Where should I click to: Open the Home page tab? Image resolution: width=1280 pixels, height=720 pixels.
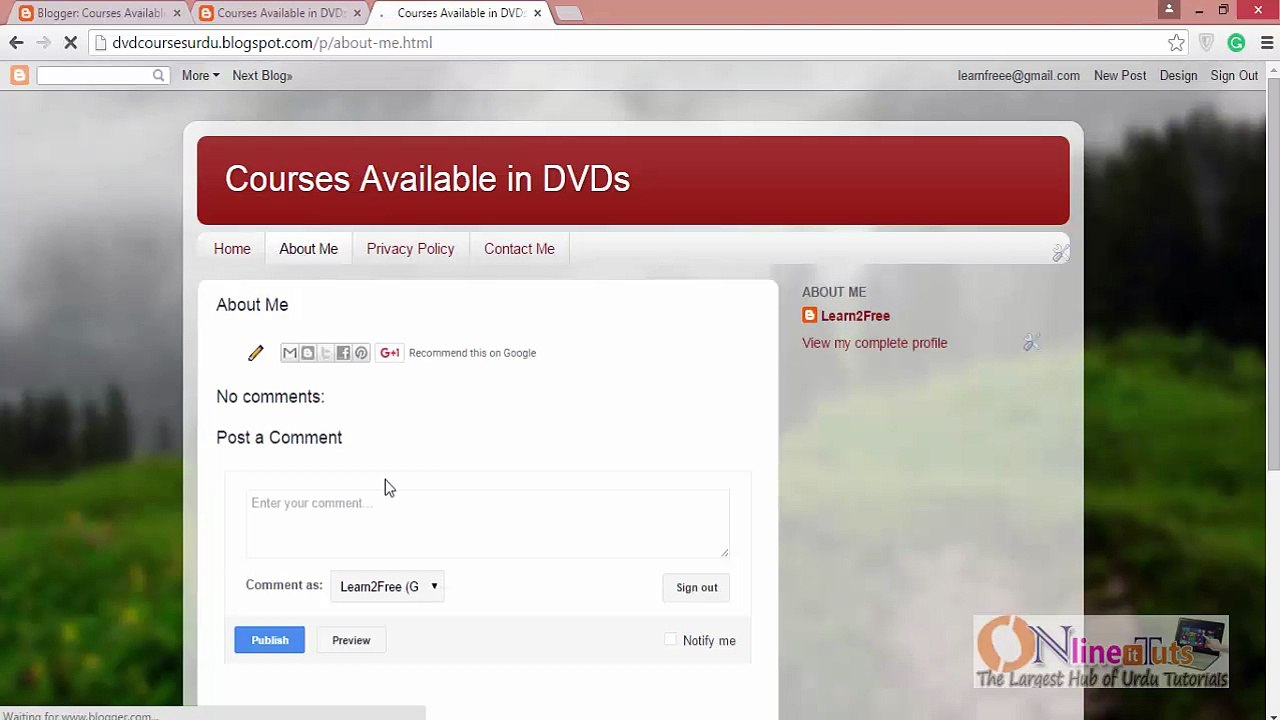tap(232, 249)
